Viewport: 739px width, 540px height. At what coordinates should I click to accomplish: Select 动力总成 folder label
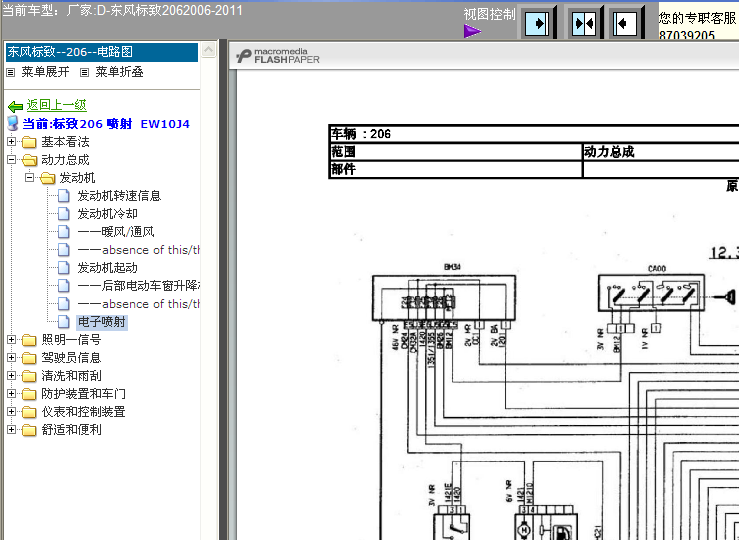(65, 160)
